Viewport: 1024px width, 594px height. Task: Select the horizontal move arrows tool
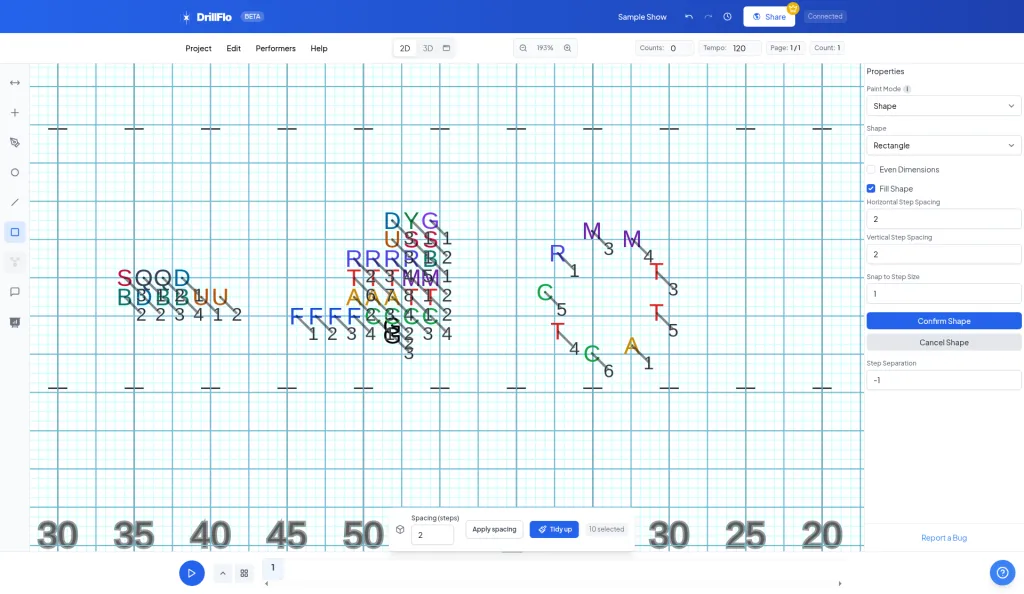[x=14, y=83]
